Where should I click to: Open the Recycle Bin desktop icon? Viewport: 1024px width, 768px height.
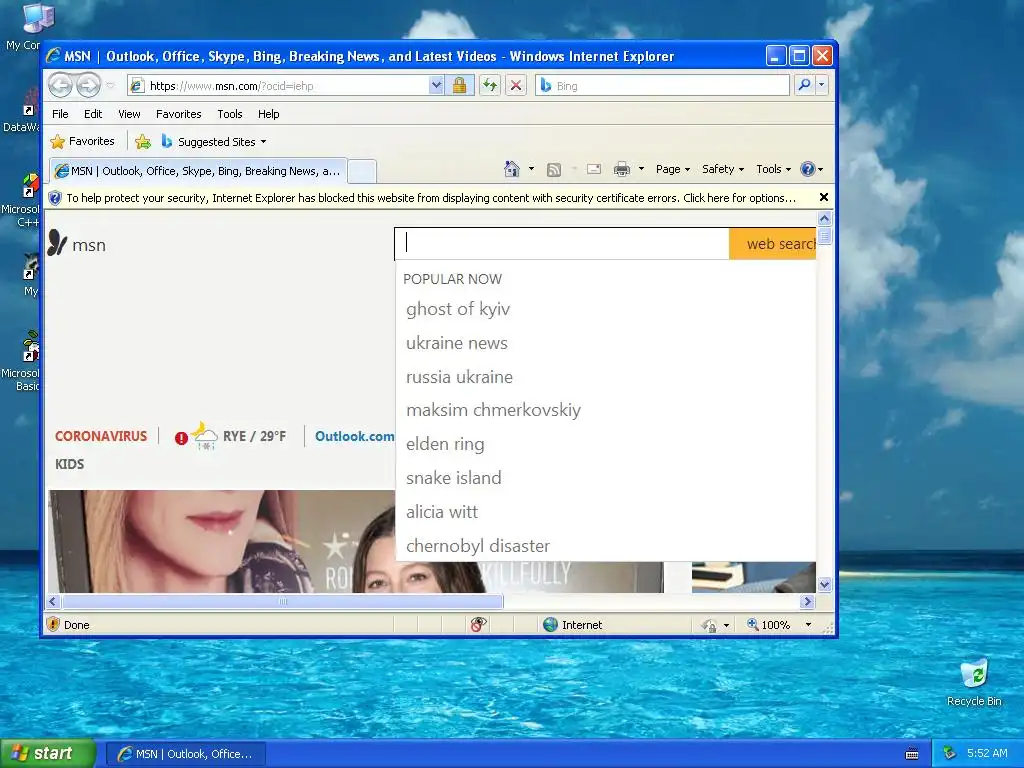(x=974, y=682)
